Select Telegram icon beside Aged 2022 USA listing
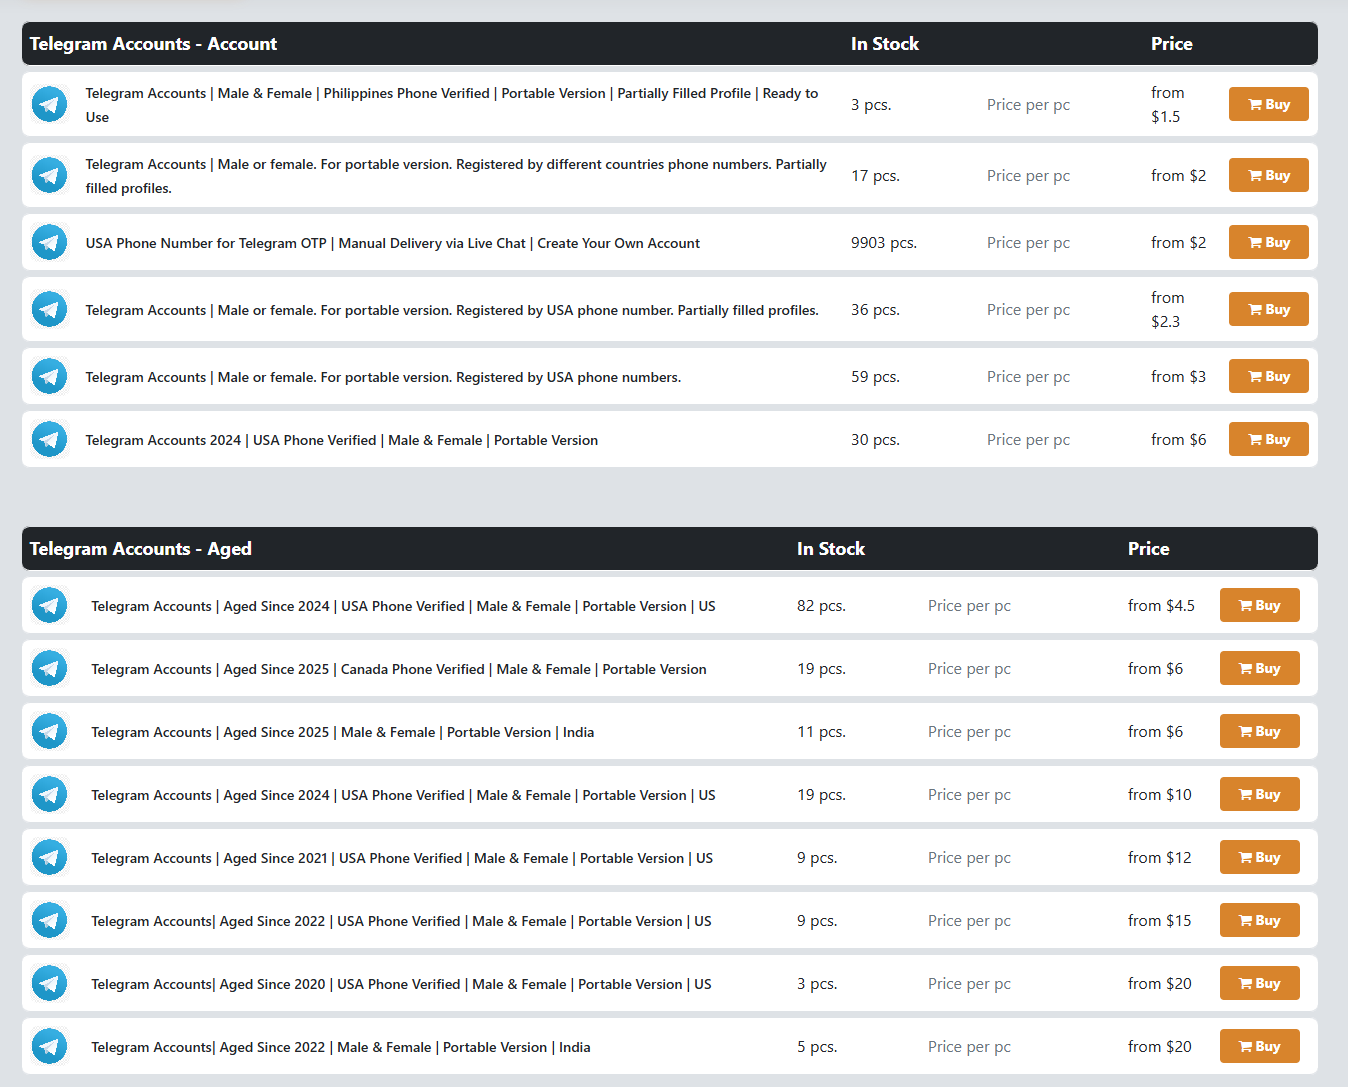The image size is (1348, 1087). pos(49,920)
